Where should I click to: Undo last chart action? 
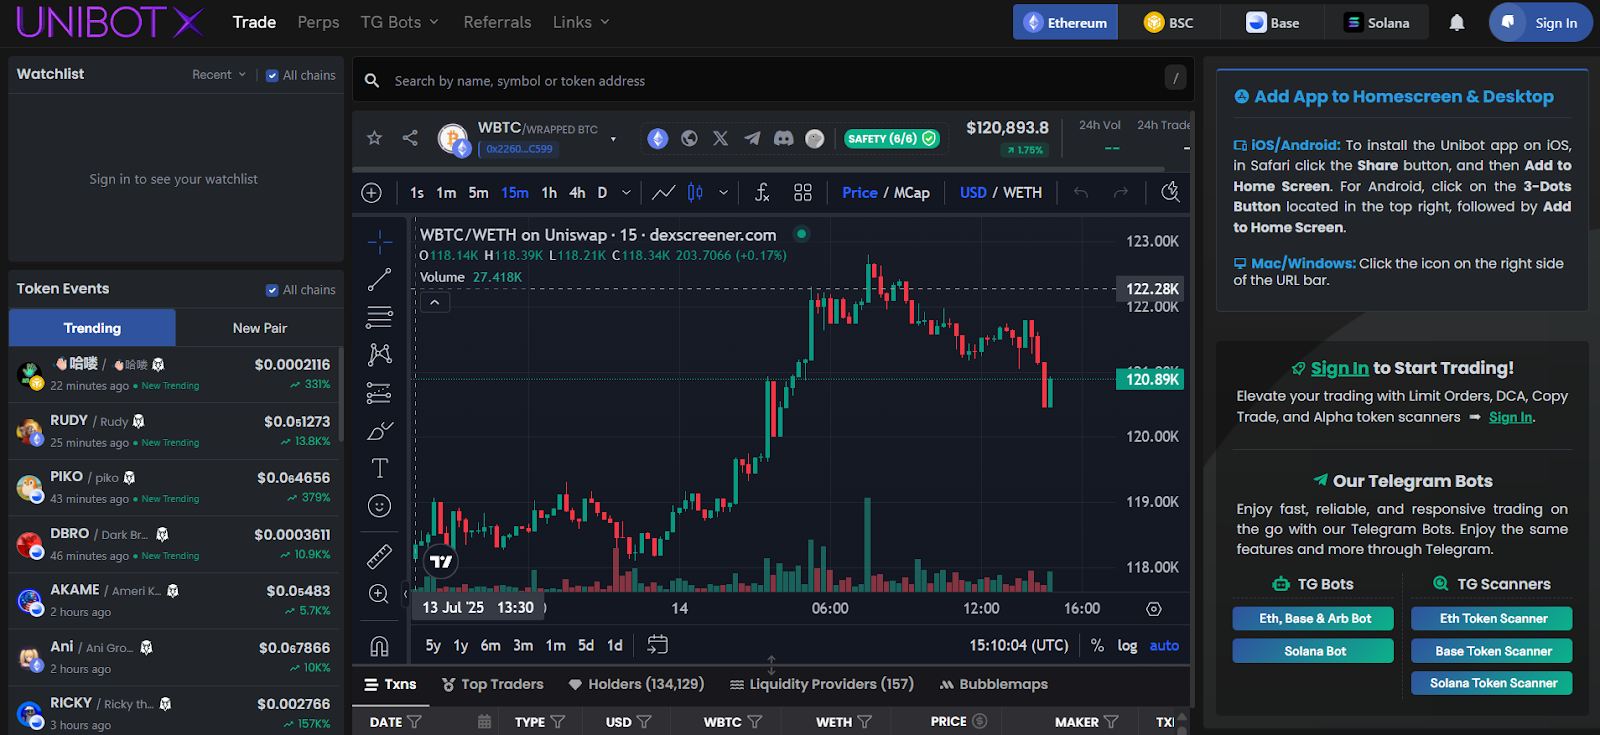coord(1081,192)
